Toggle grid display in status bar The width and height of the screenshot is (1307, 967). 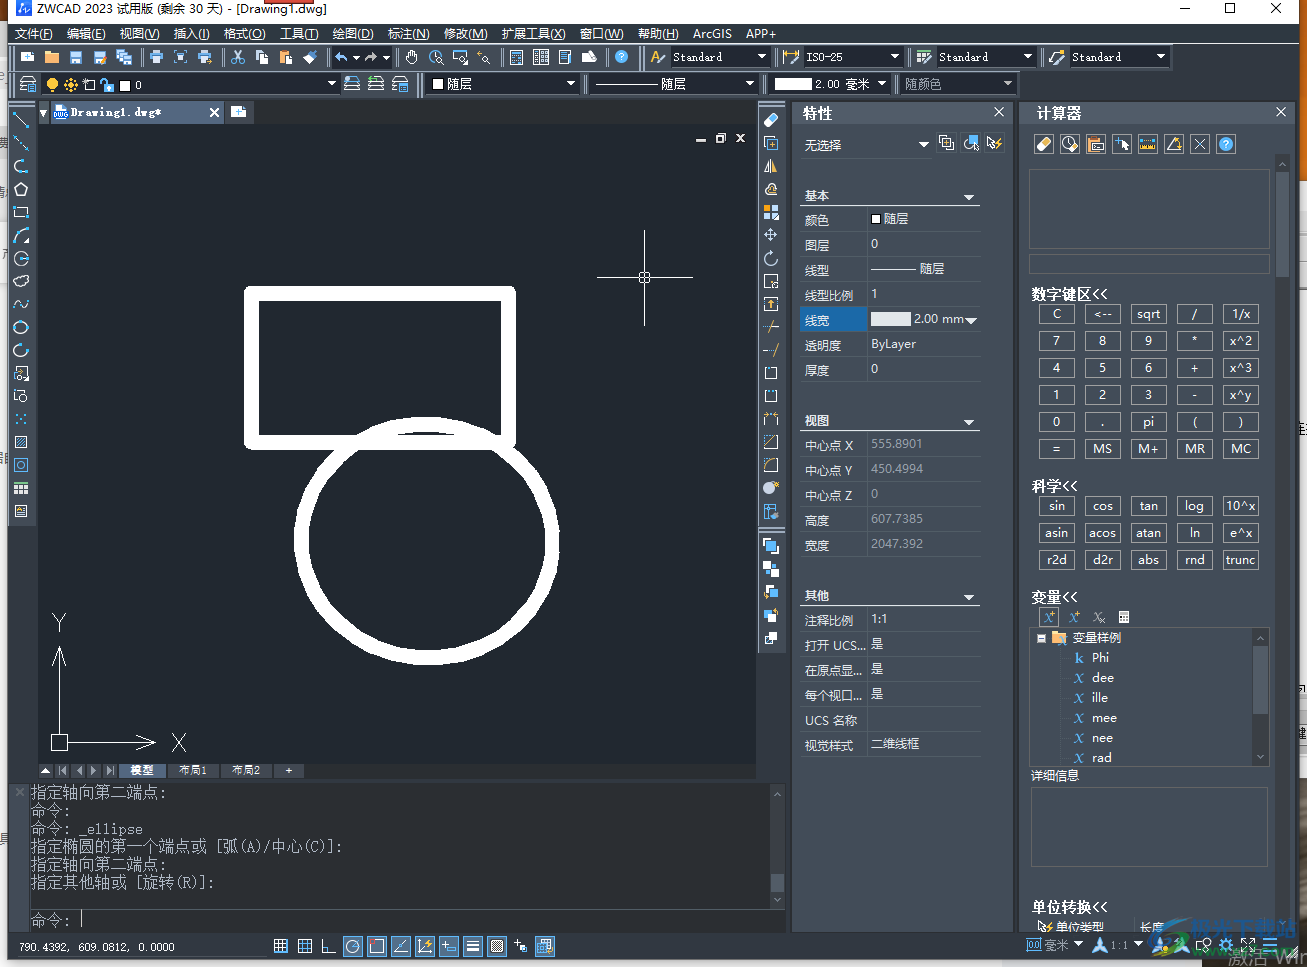(x=305, y=946)
